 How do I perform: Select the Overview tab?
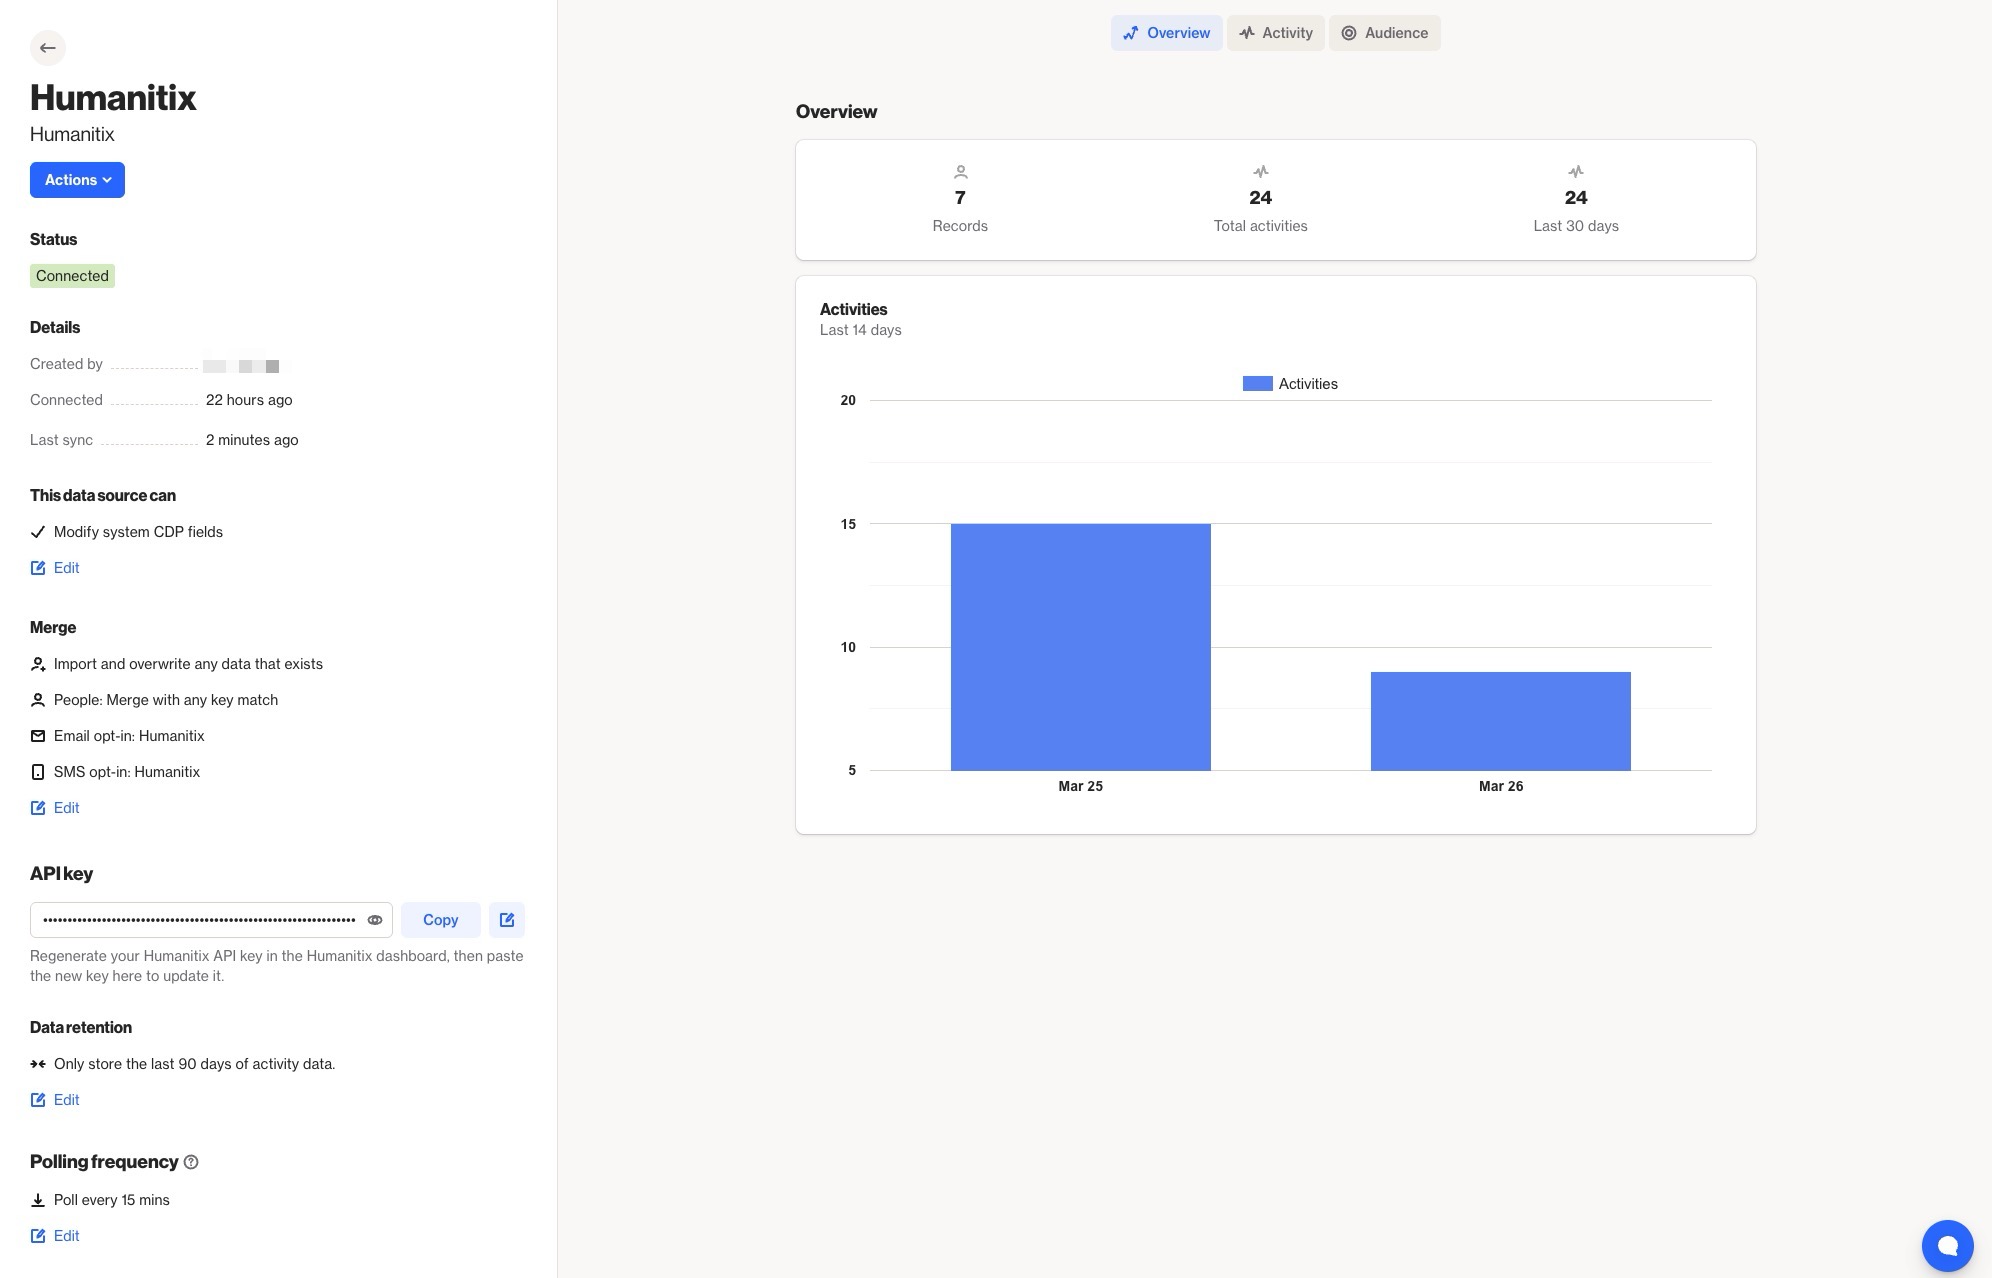(x=1166, y=33)
